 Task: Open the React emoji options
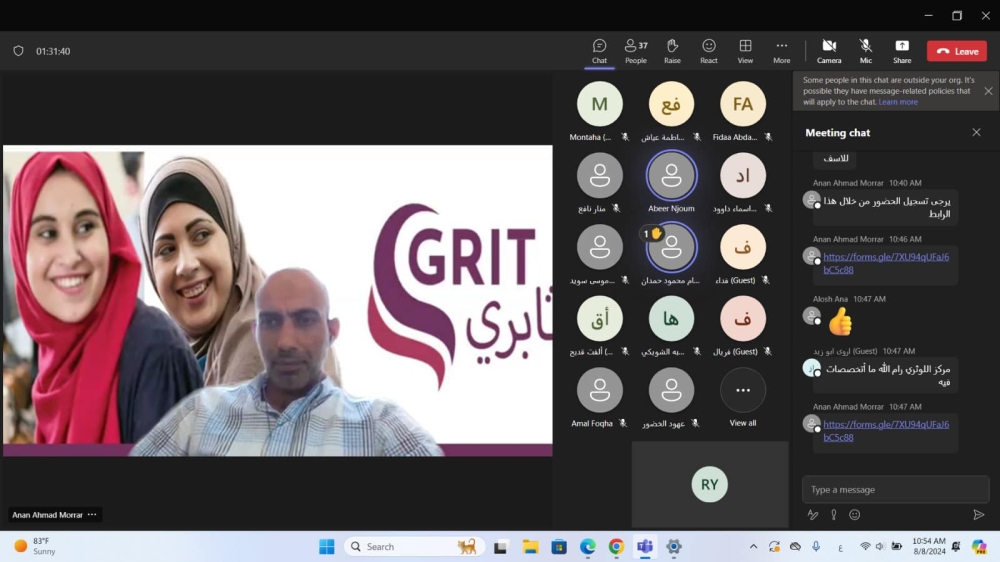point(709,51)
